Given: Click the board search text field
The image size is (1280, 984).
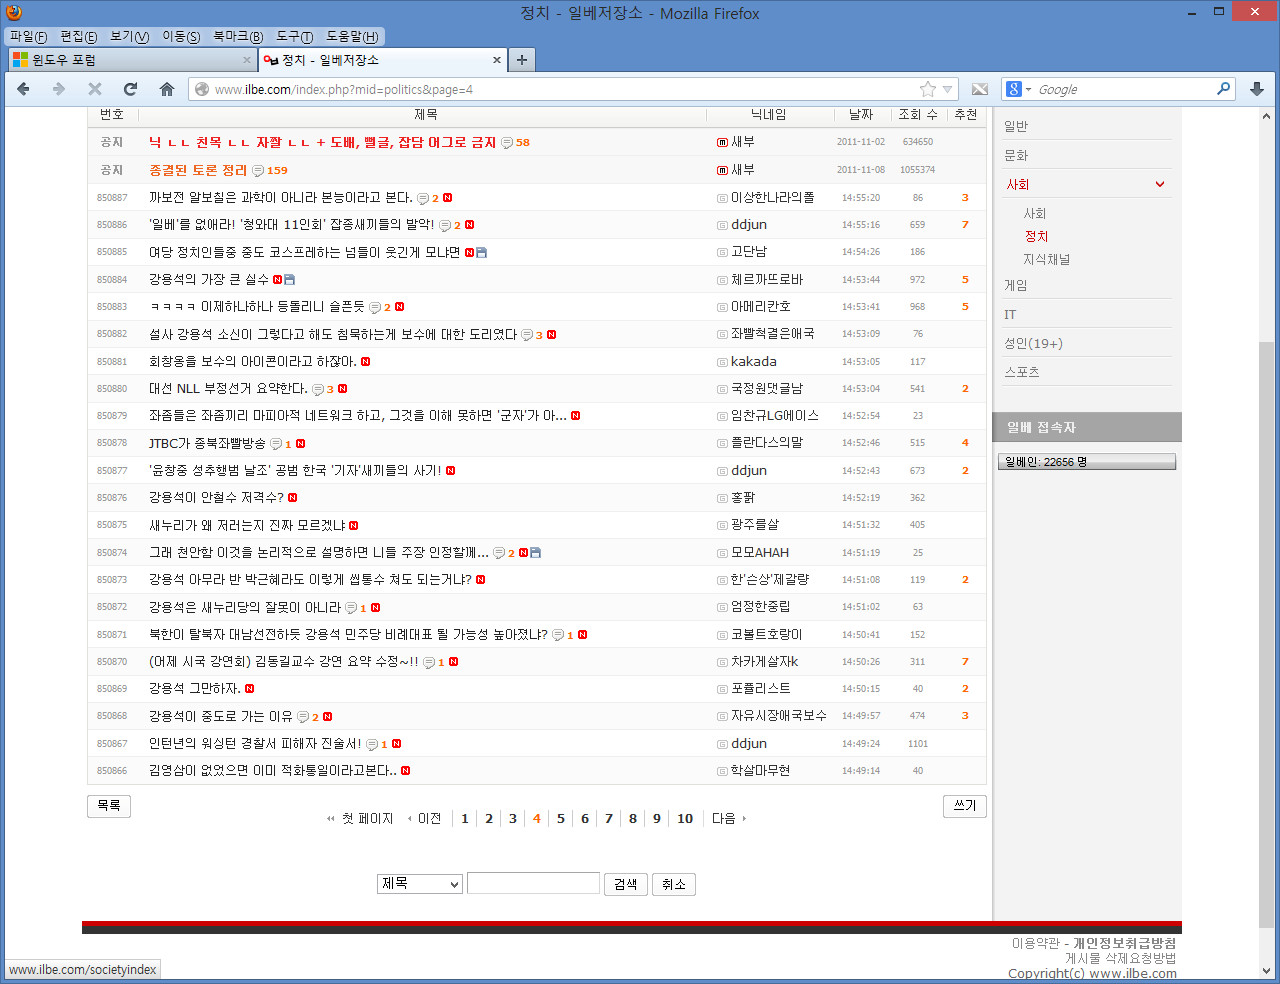Looking at the screenshot, I should tap(533, 884).
